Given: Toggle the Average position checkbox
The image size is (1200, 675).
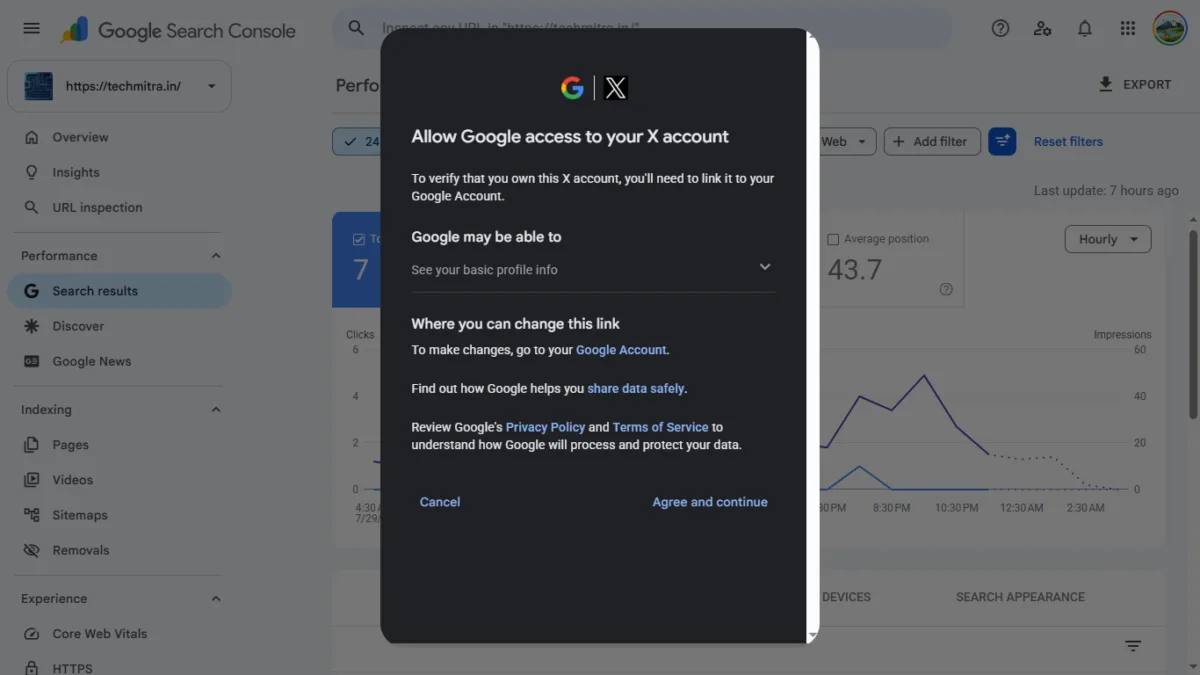Looking at the screenshot, I should coord(833,240).
